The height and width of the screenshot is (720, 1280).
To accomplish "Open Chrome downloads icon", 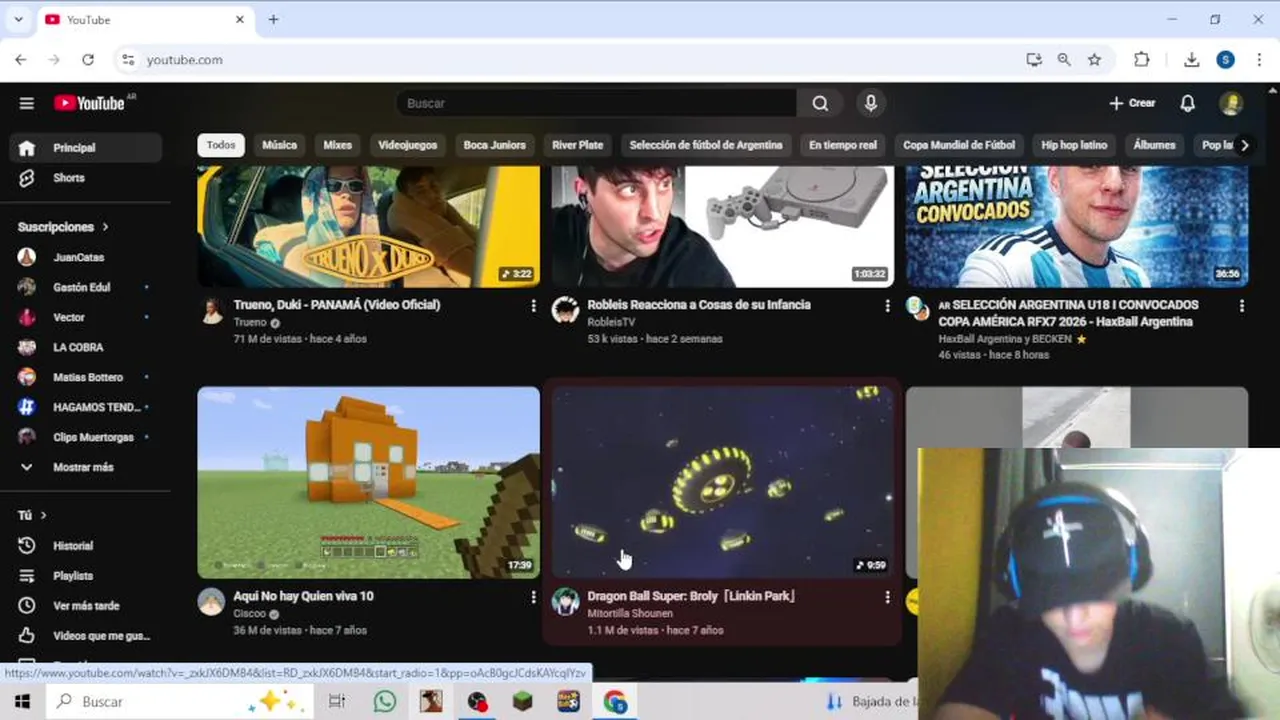I will point(1191,60).
